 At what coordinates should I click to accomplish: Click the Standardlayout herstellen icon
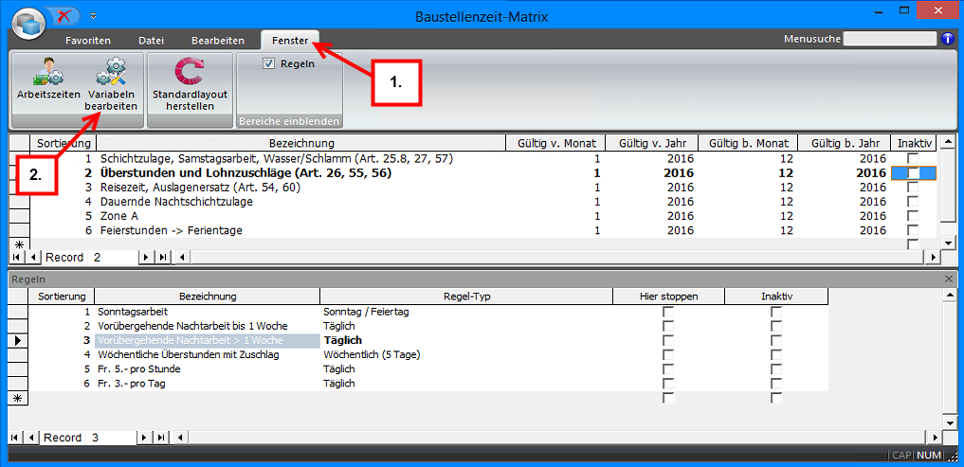189,72
